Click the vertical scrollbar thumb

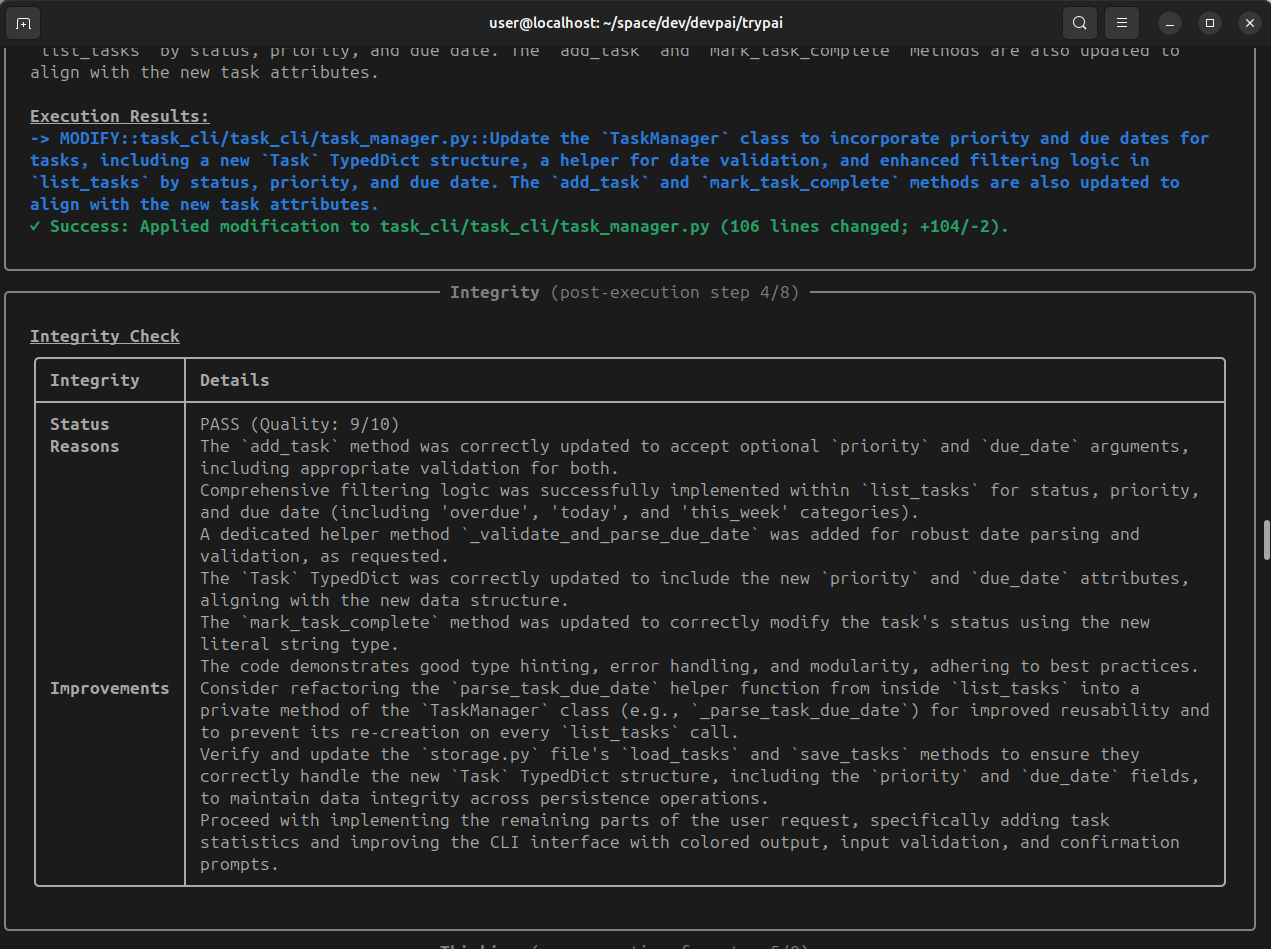tap(1266, 540)
